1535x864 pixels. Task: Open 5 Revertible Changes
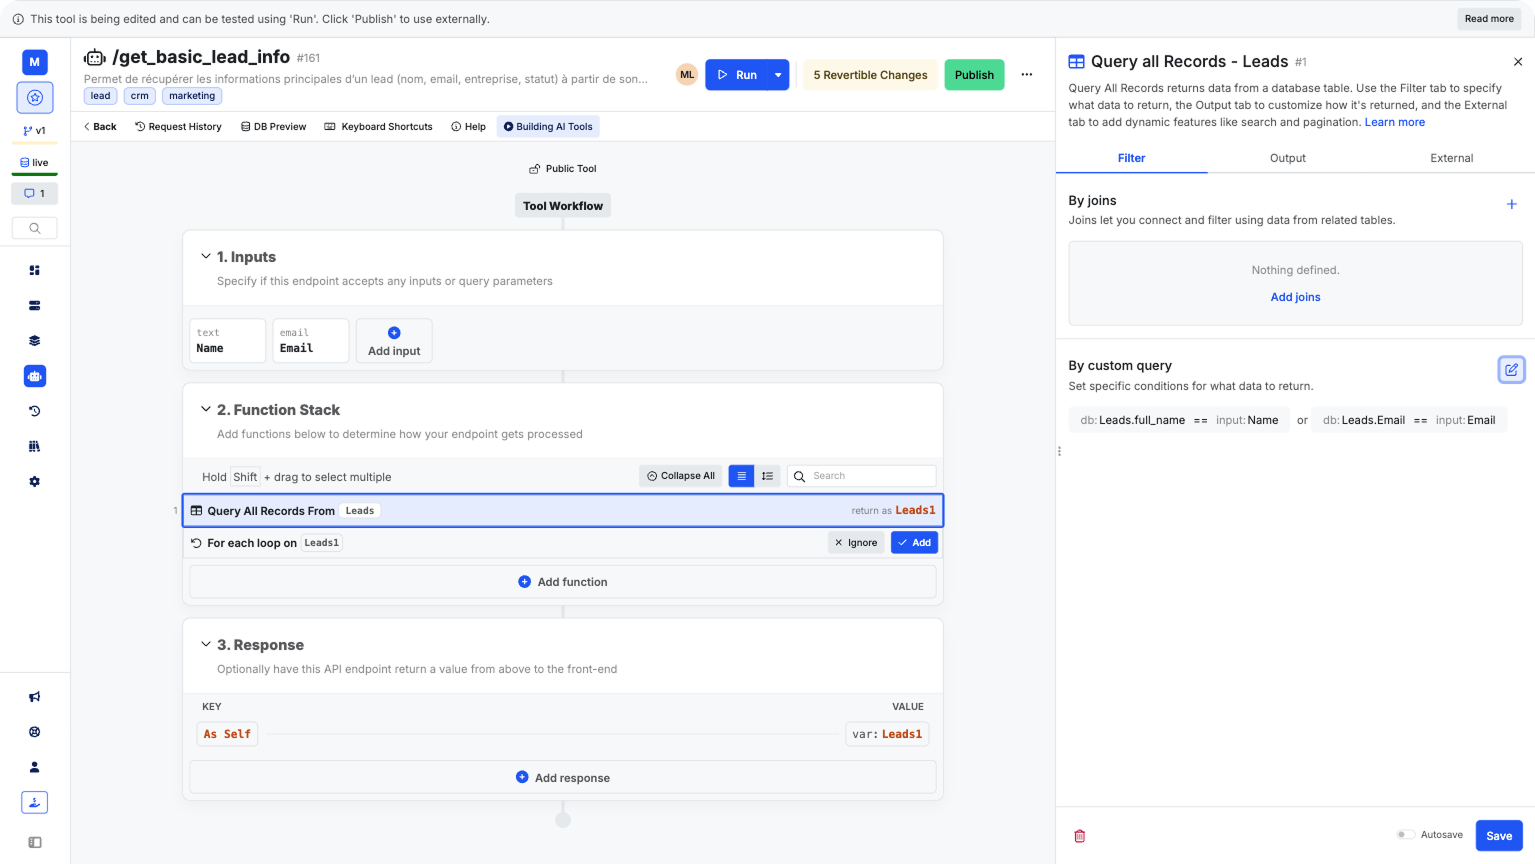point(870,75)
